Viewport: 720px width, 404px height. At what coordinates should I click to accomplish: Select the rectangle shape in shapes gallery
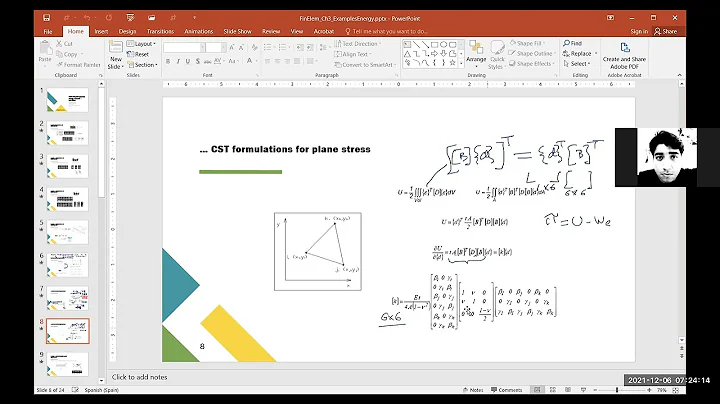tap(434, 45)
